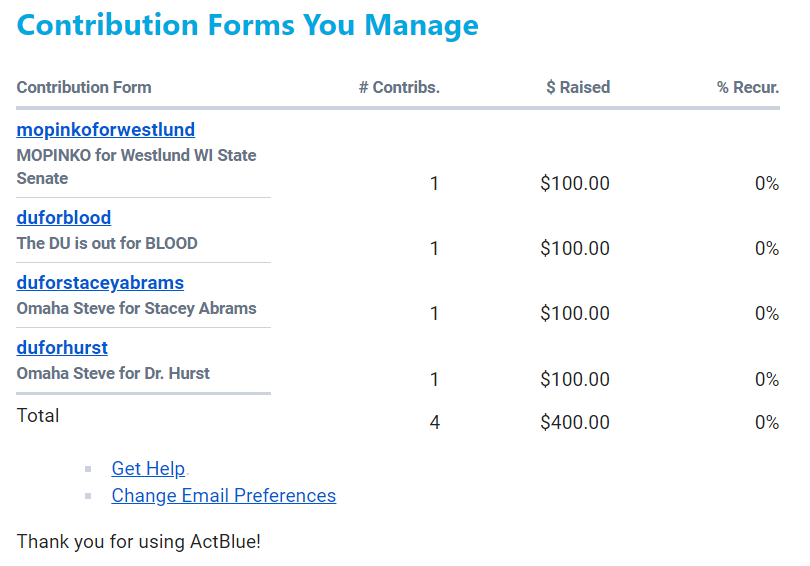Click Omaha Steve for Dr. Hurst text
Image resolution: width=810 pixels, height=566 pixels.
click(113, 373)
